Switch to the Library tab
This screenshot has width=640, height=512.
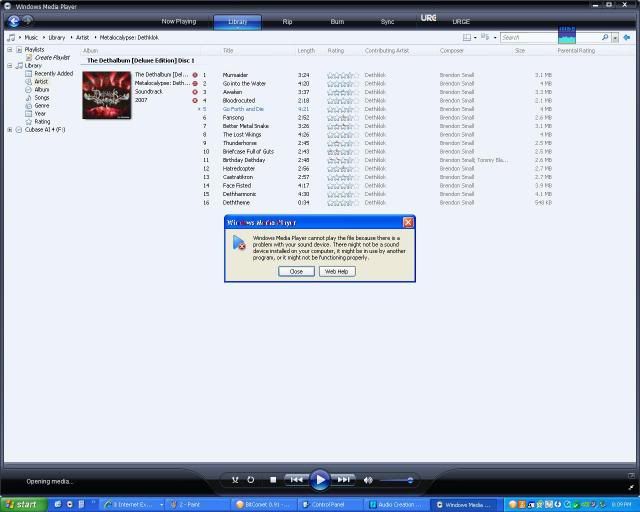coord(238,22)
